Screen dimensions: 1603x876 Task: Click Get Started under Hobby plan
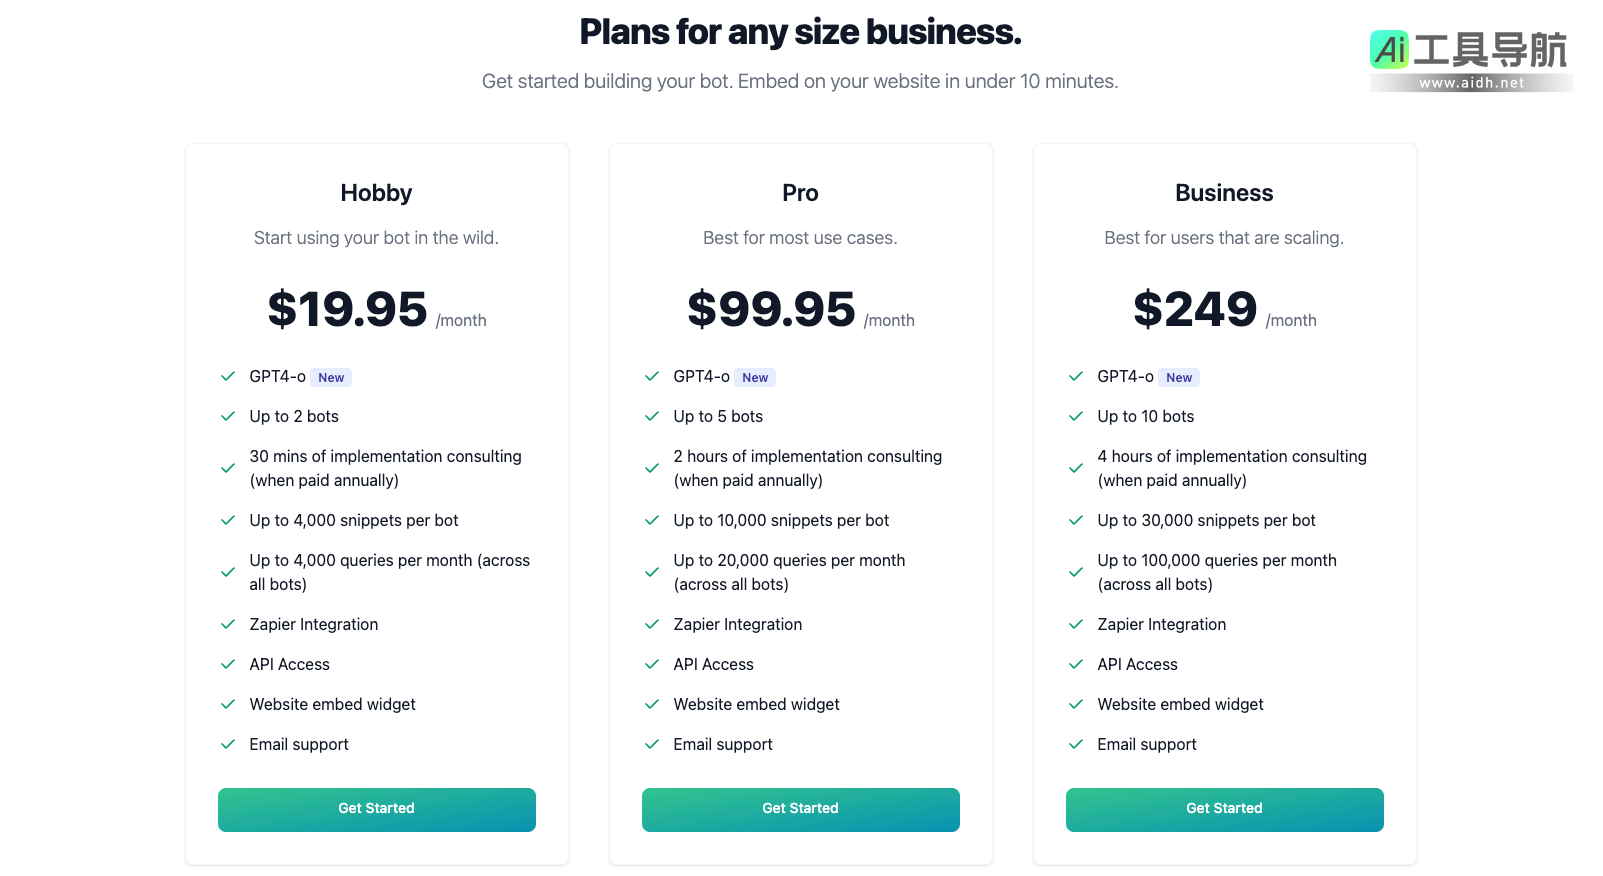pyautogui.click(x=376, y=809)
